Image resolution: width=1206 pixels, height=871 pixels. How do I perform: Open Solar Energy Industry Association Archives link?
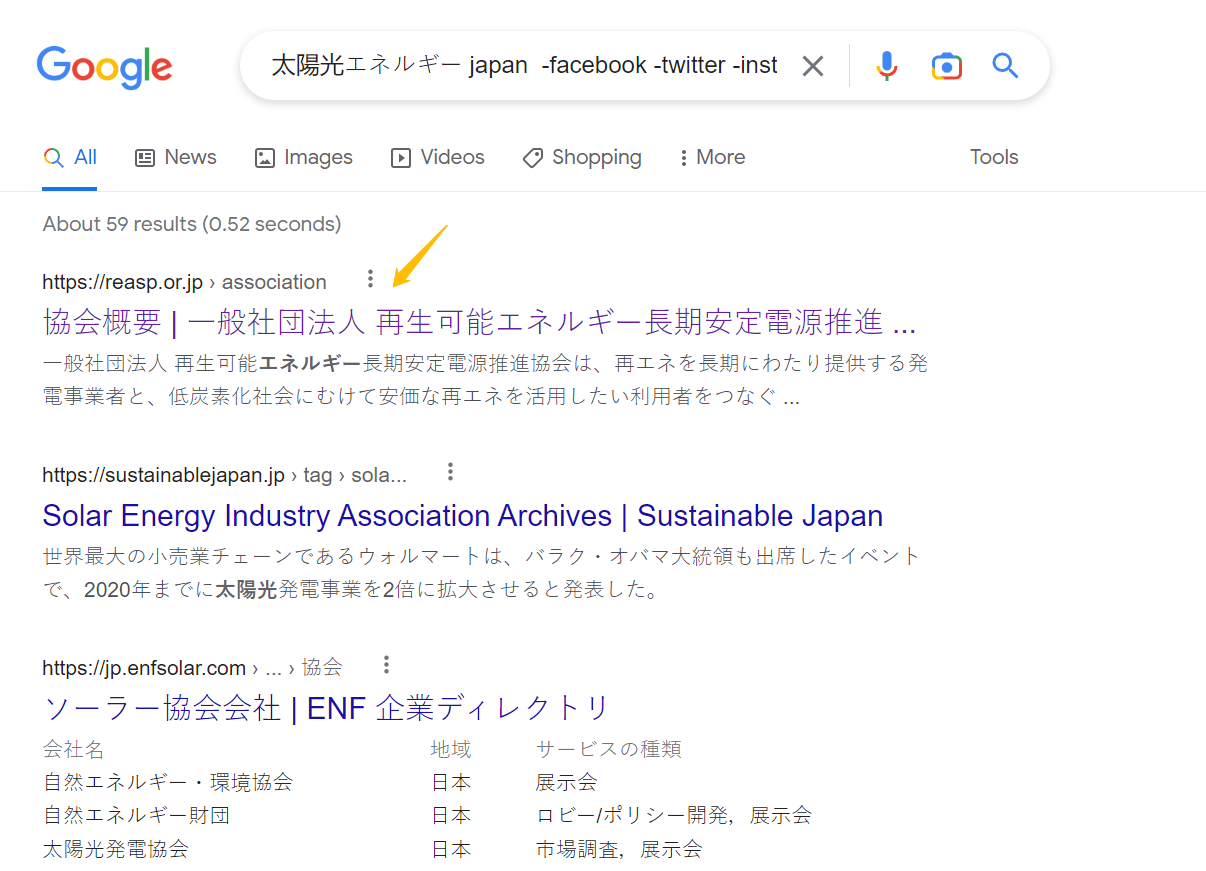point(463,516)
